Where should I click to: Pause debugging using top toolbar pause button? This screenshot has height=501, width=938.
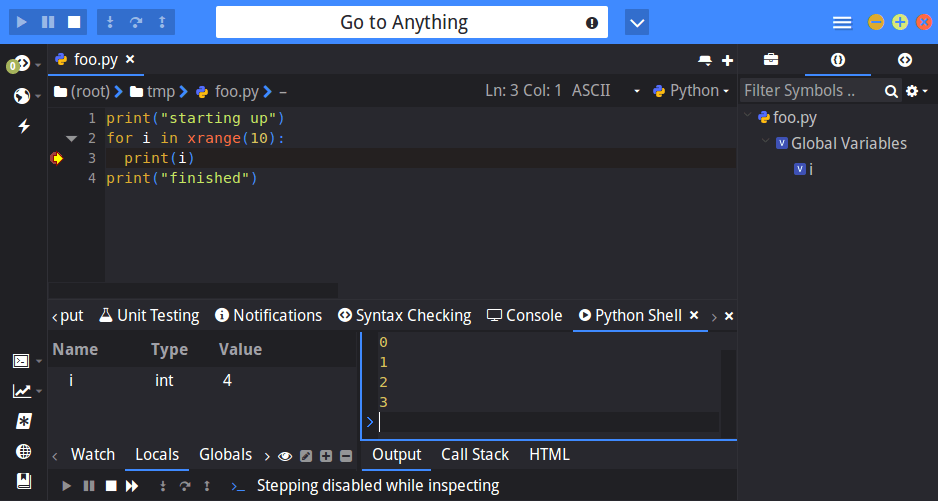tap(48, 22)
